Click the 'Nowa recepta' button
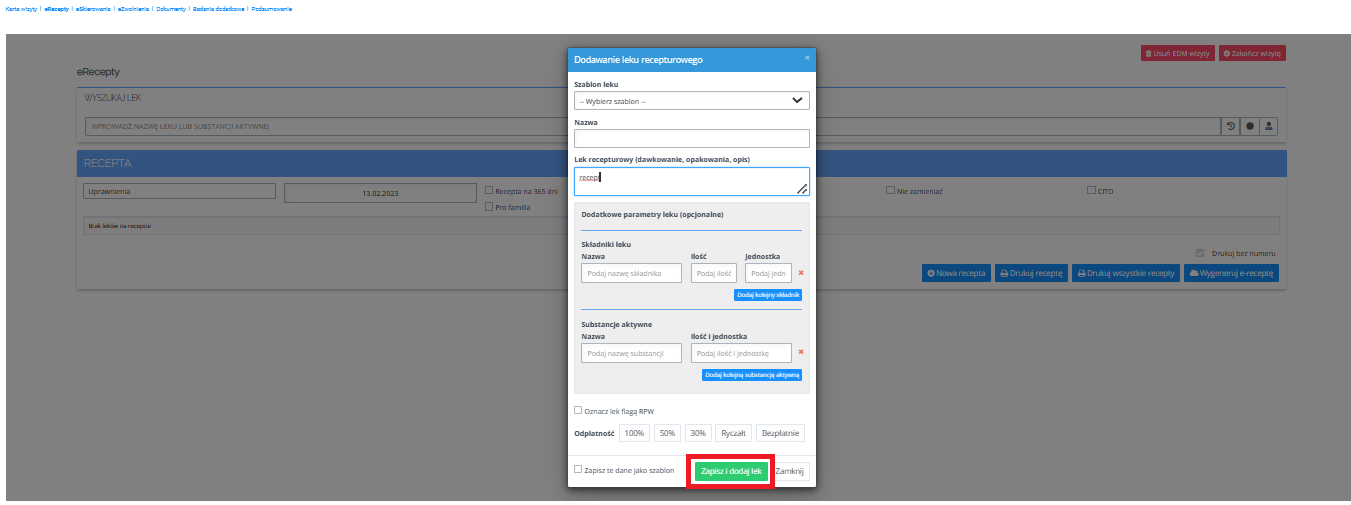The width and height of the screenshot is (1351, 505). click(956, 273)
